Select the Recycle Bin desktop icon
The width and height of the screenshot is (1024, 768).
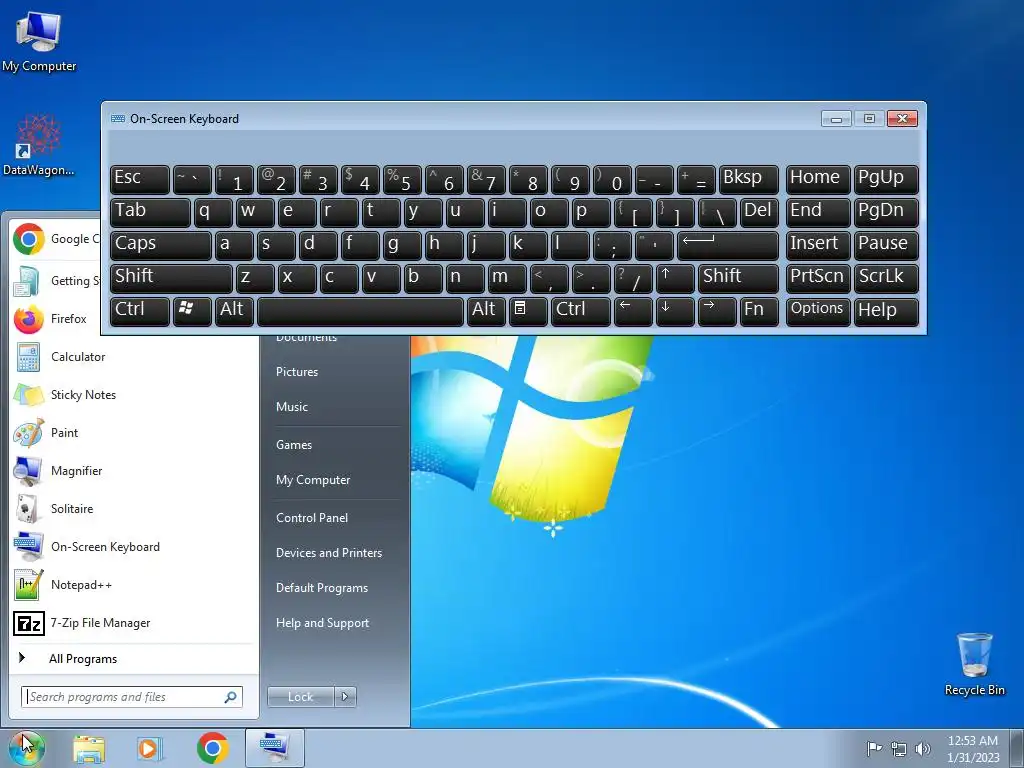click(x=974, y=664)
